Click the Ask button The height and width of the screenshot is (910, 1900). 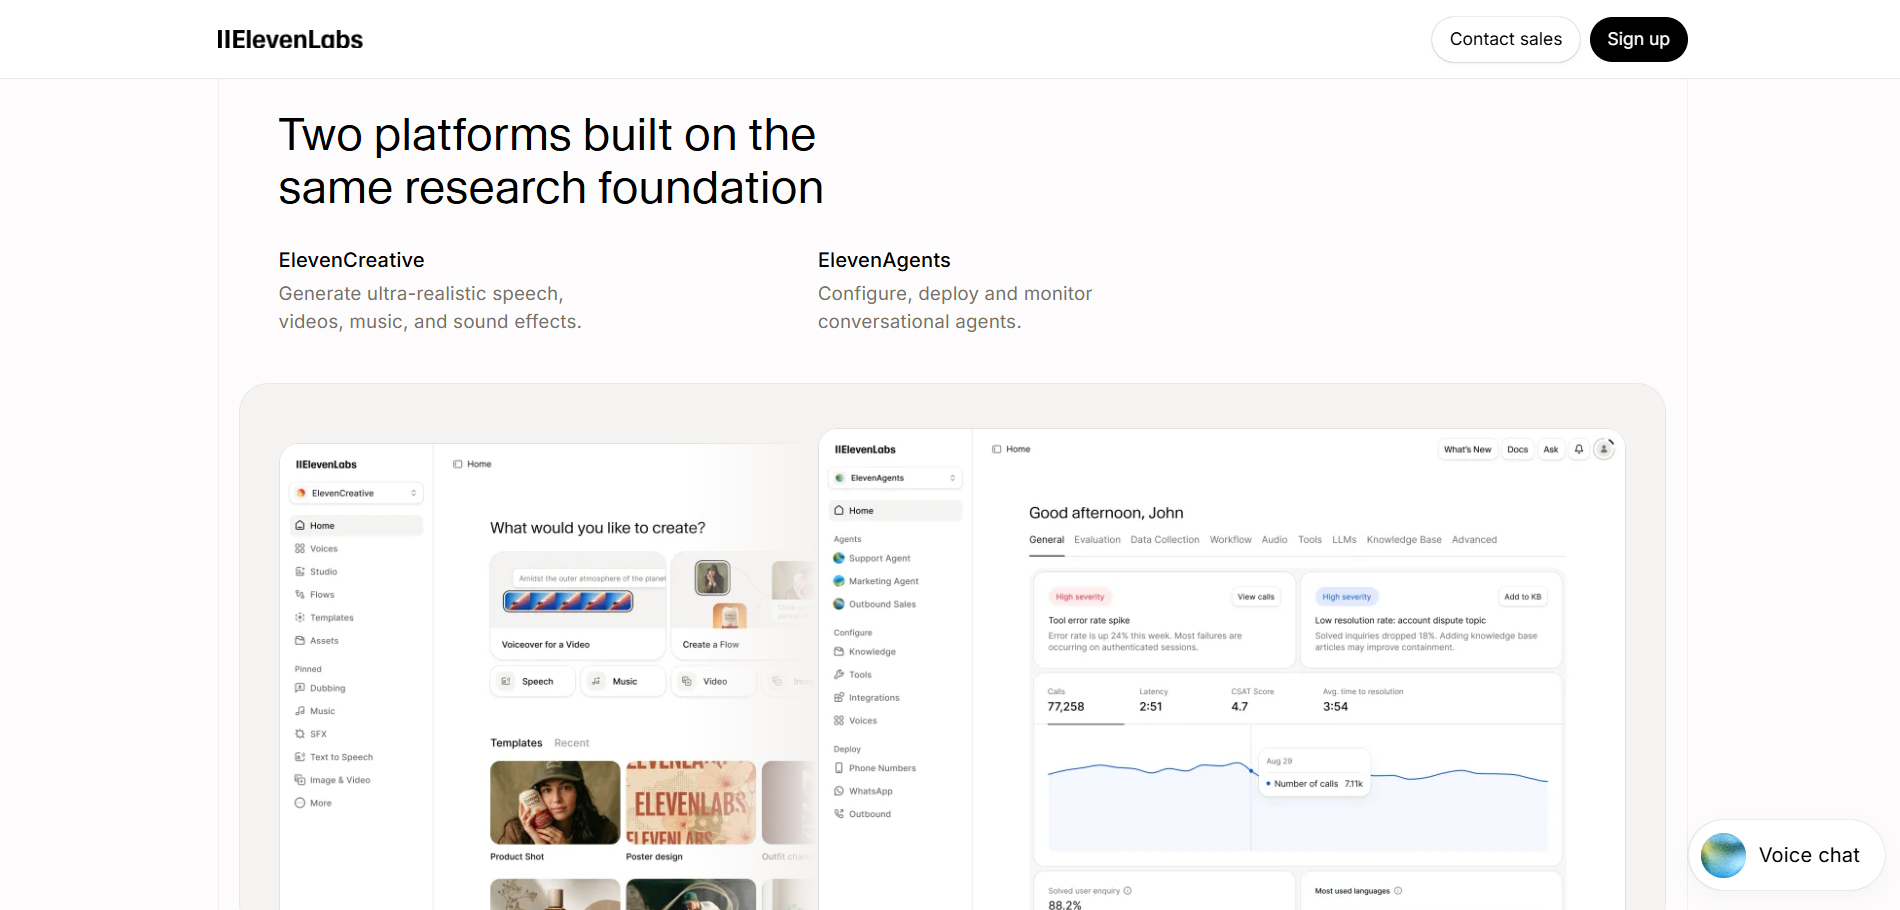tap(1551, 449)
